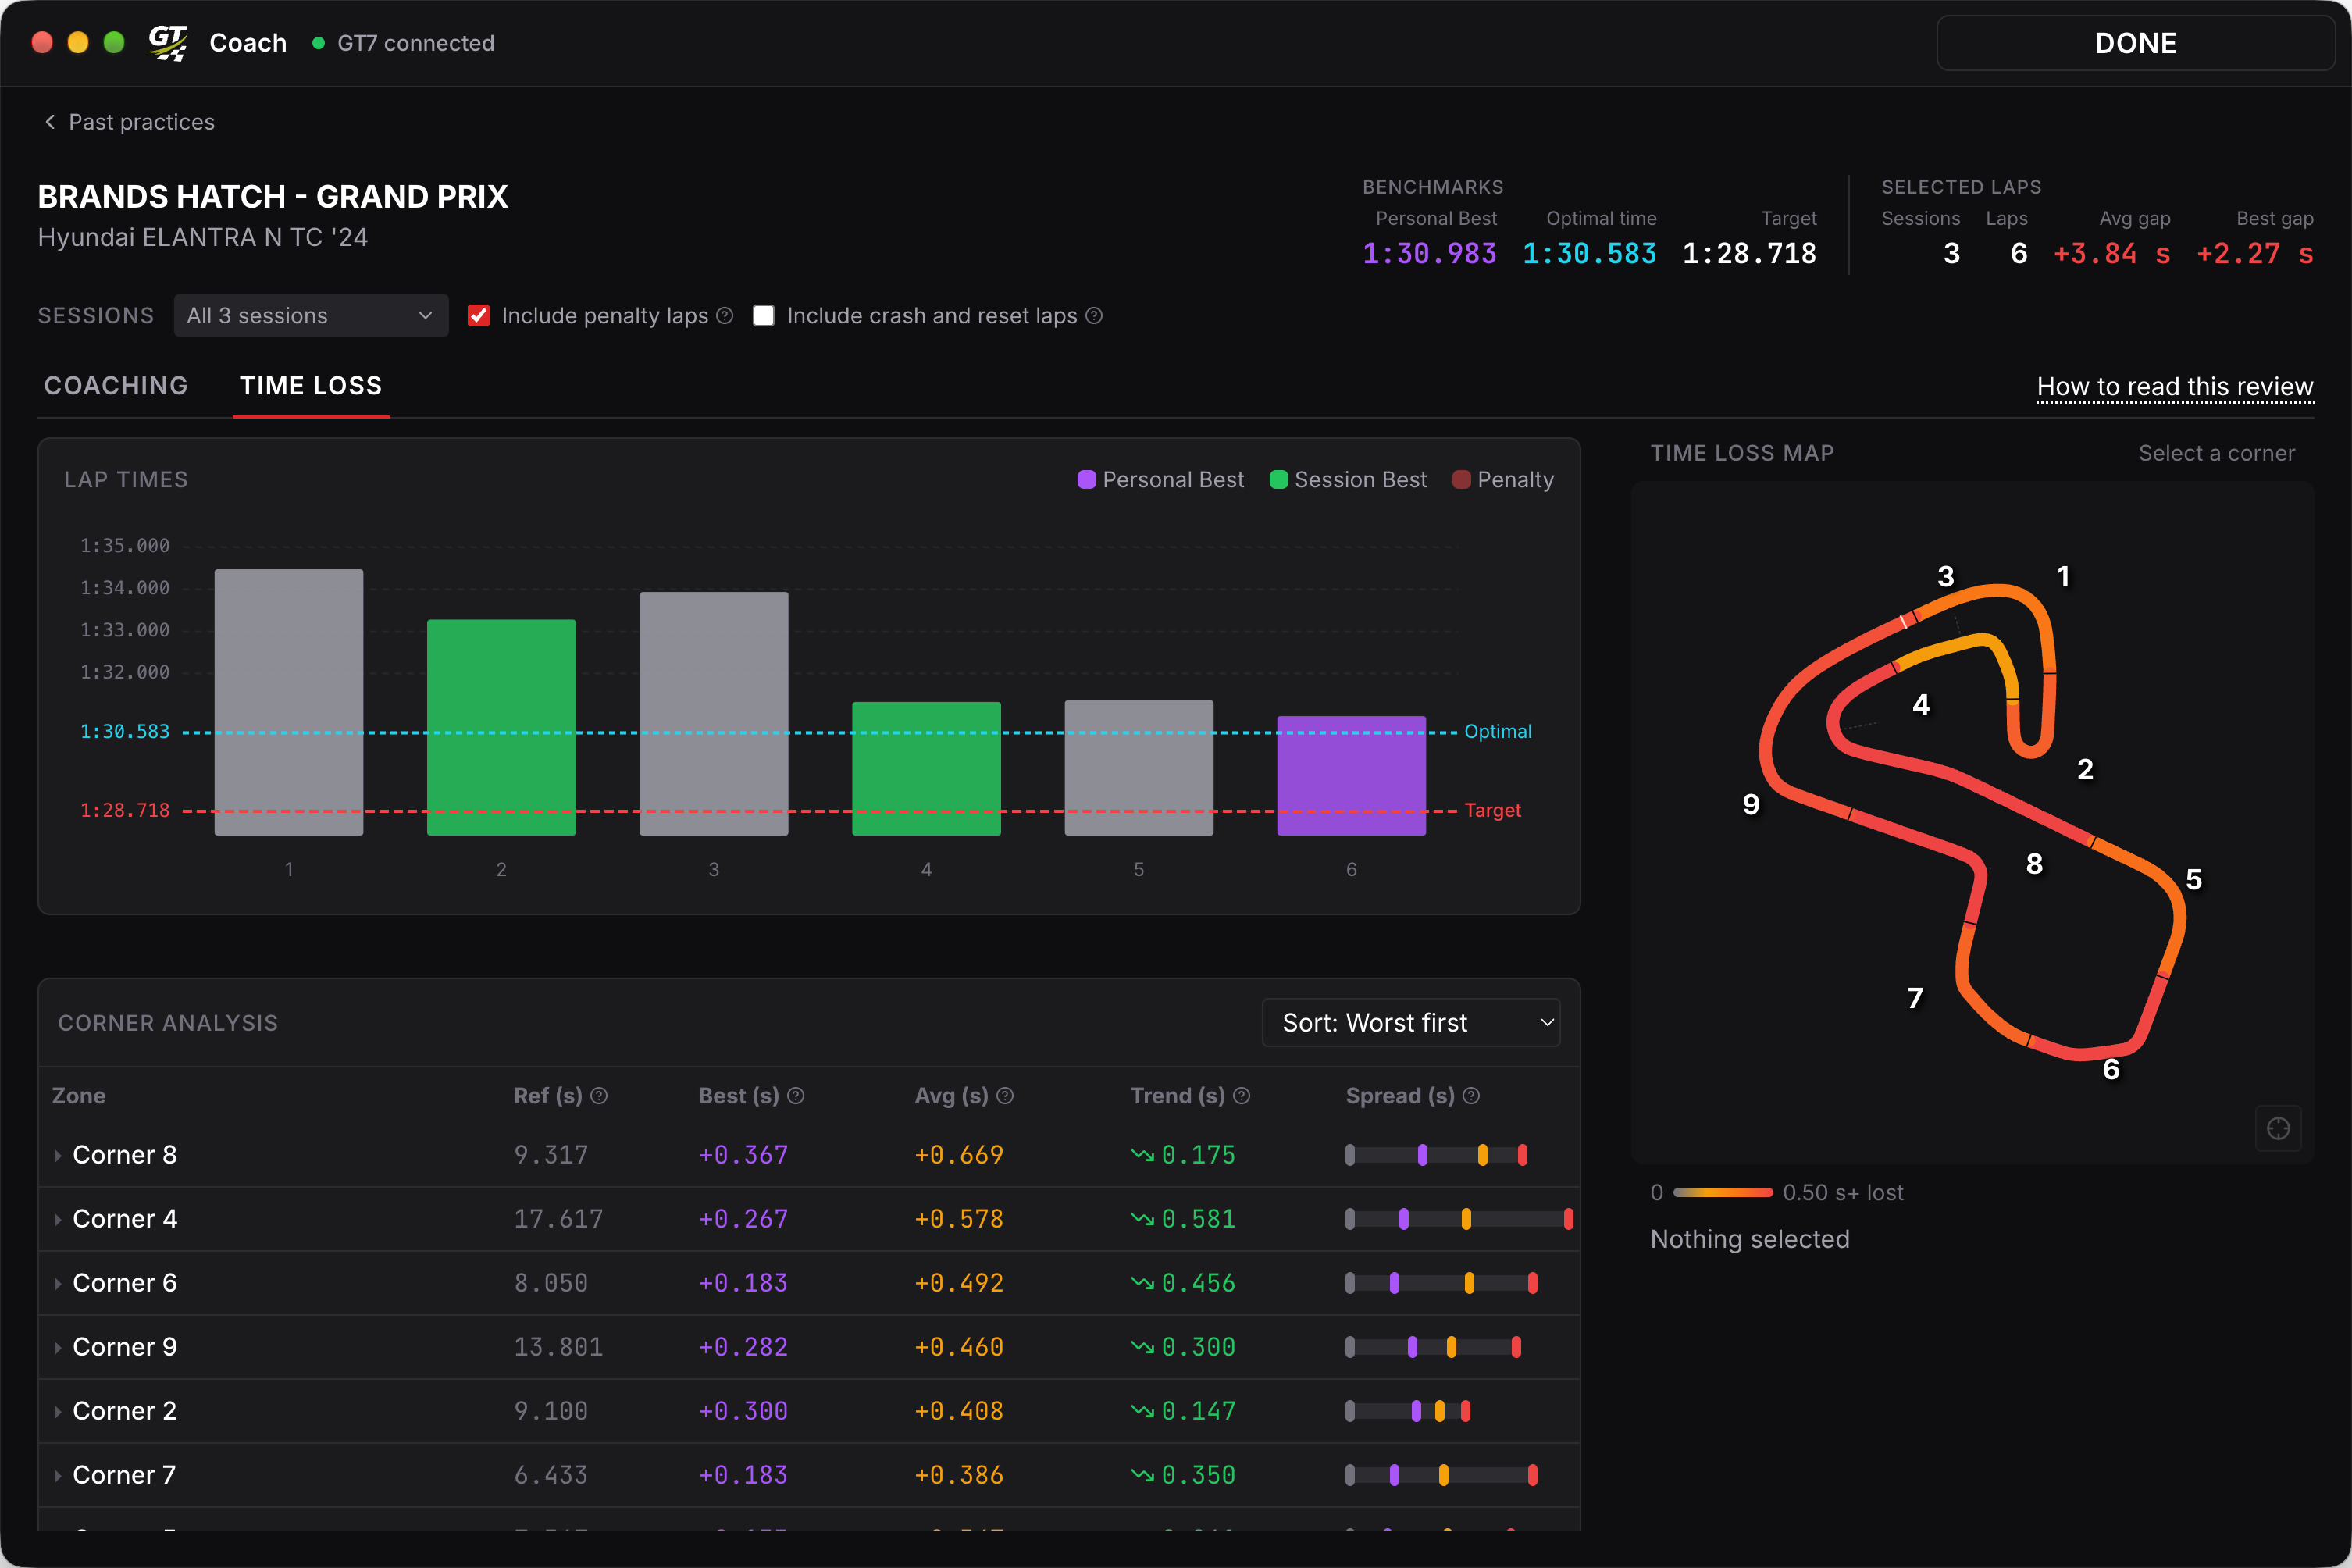Image resolution: width=2352 pixels, height=1568 pixels.
Task: Expand the Corner 8 row
Action: (58, 1156)
